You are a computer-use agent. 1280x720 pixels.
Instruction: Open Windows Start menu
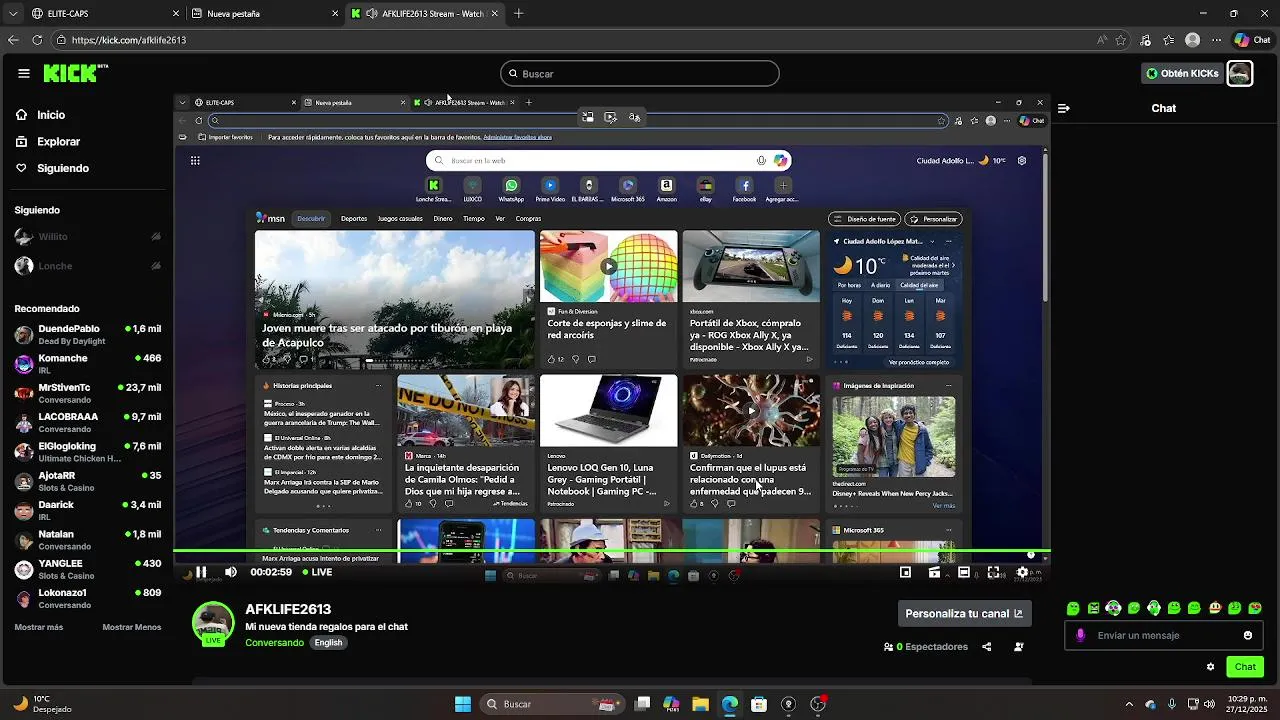[462, 704]
